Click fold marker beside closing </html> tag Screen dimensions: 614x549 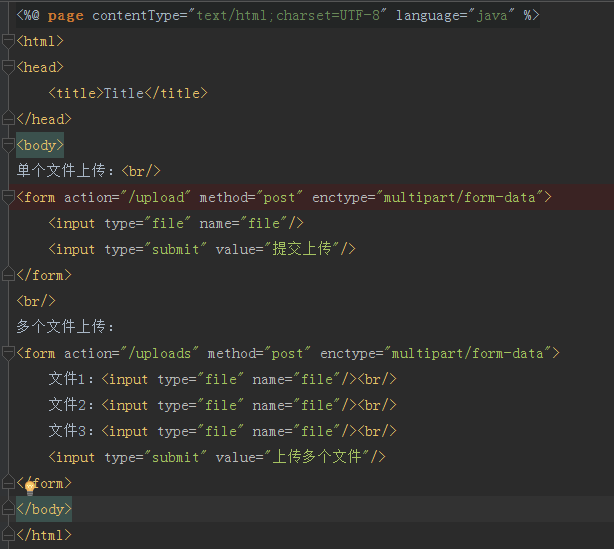click(x=9, y=536)
